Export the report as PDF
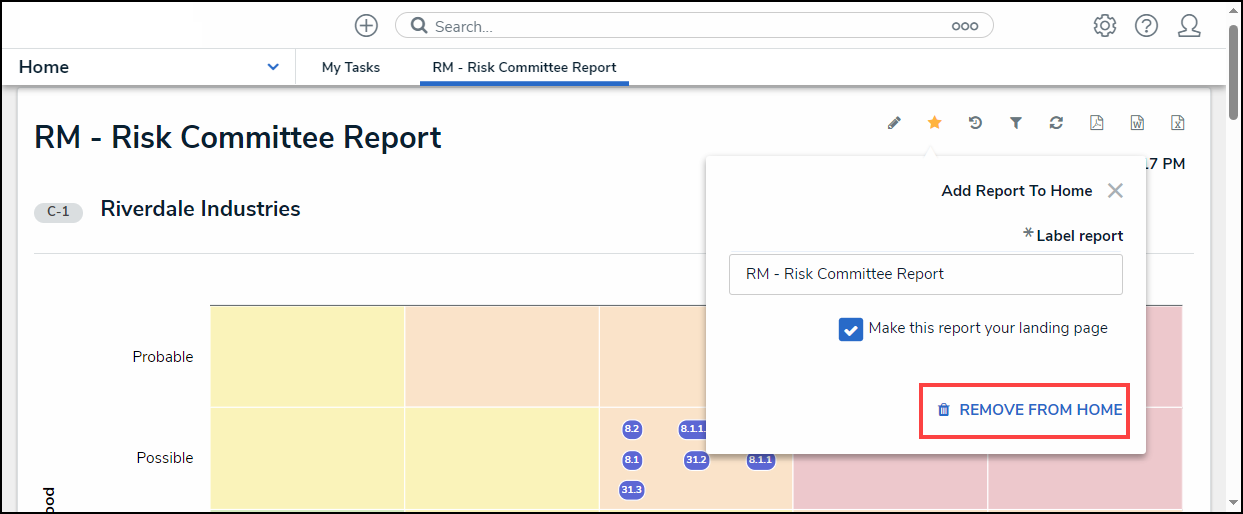 (1096, 123)
